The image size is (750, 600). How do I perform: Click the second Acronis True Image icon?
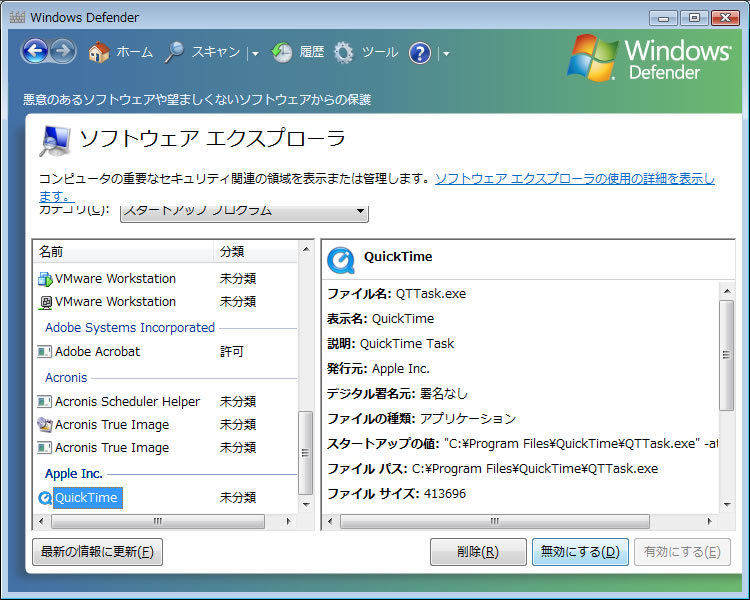pyautogui.click(x=44, y=447)
